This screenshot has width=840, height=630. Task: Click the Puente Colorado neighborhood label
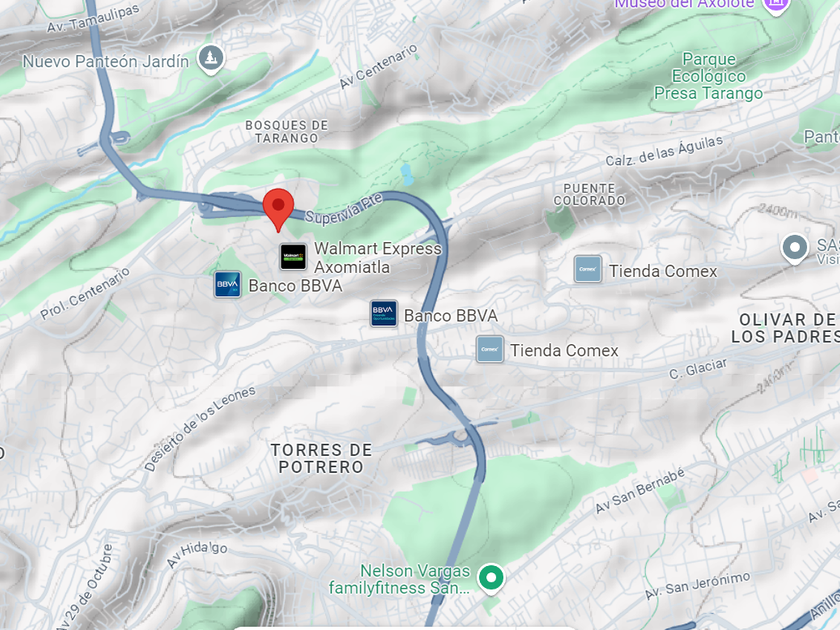[x=589, y=194]
